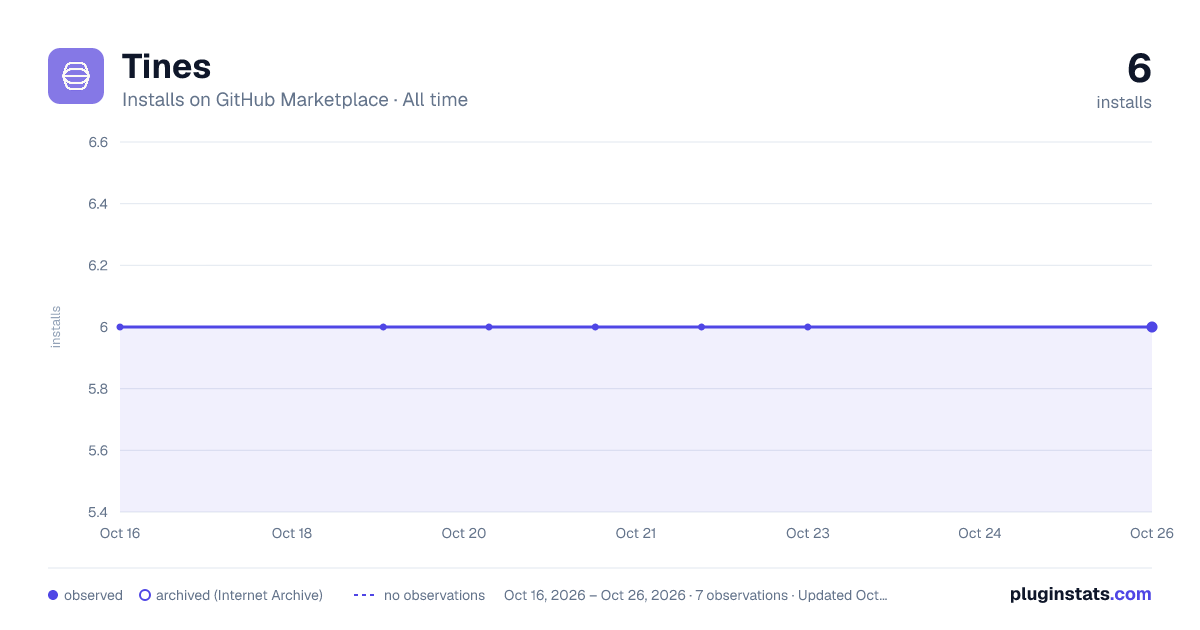
Task: Click the 'observed' legend label
Action: coord(93,595)
